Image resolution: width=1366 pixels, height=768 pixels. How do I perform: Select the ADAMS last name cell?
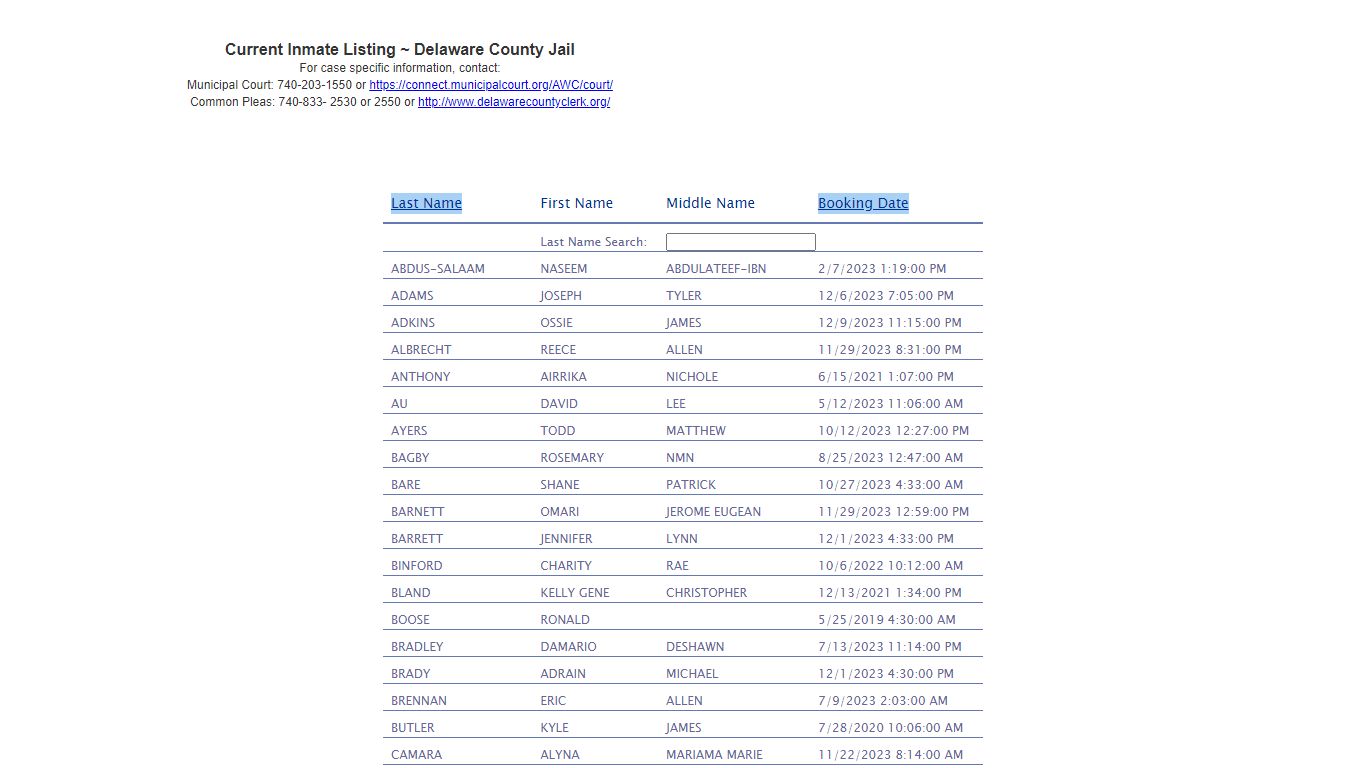412,296
